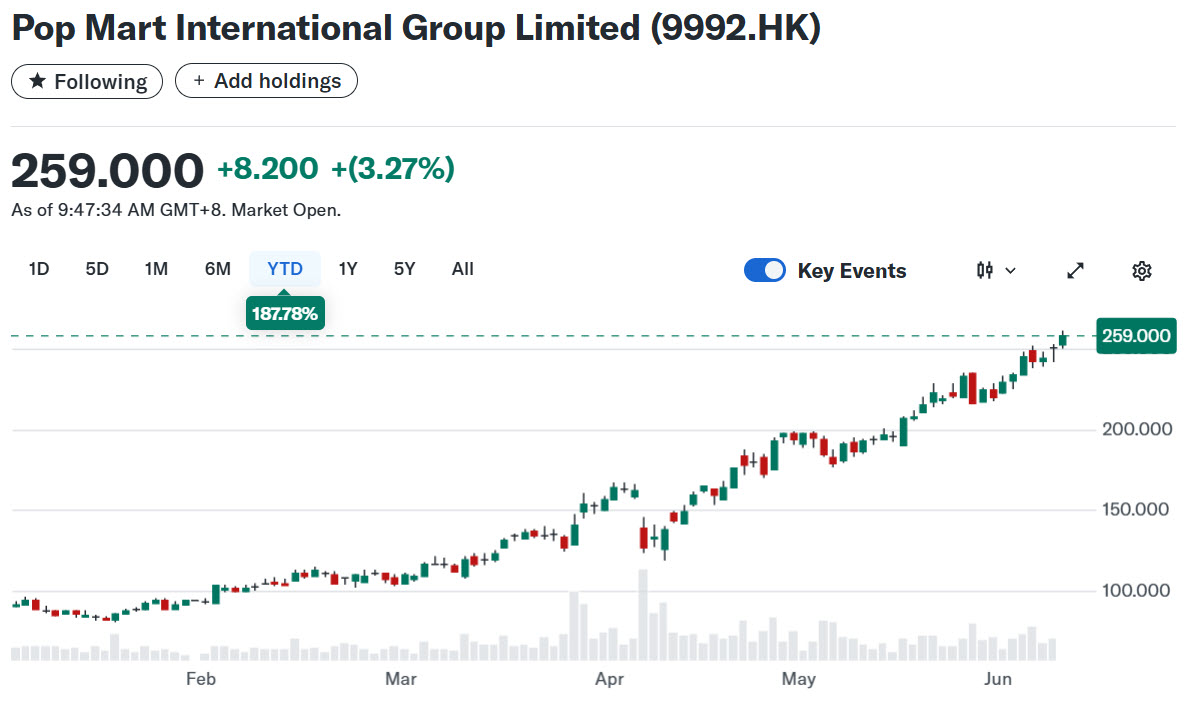Toggle the Key Events switch
Image resolution: width=1185 pixels, height=707 pixels.
pyautogui.click(x=765, y=270)
